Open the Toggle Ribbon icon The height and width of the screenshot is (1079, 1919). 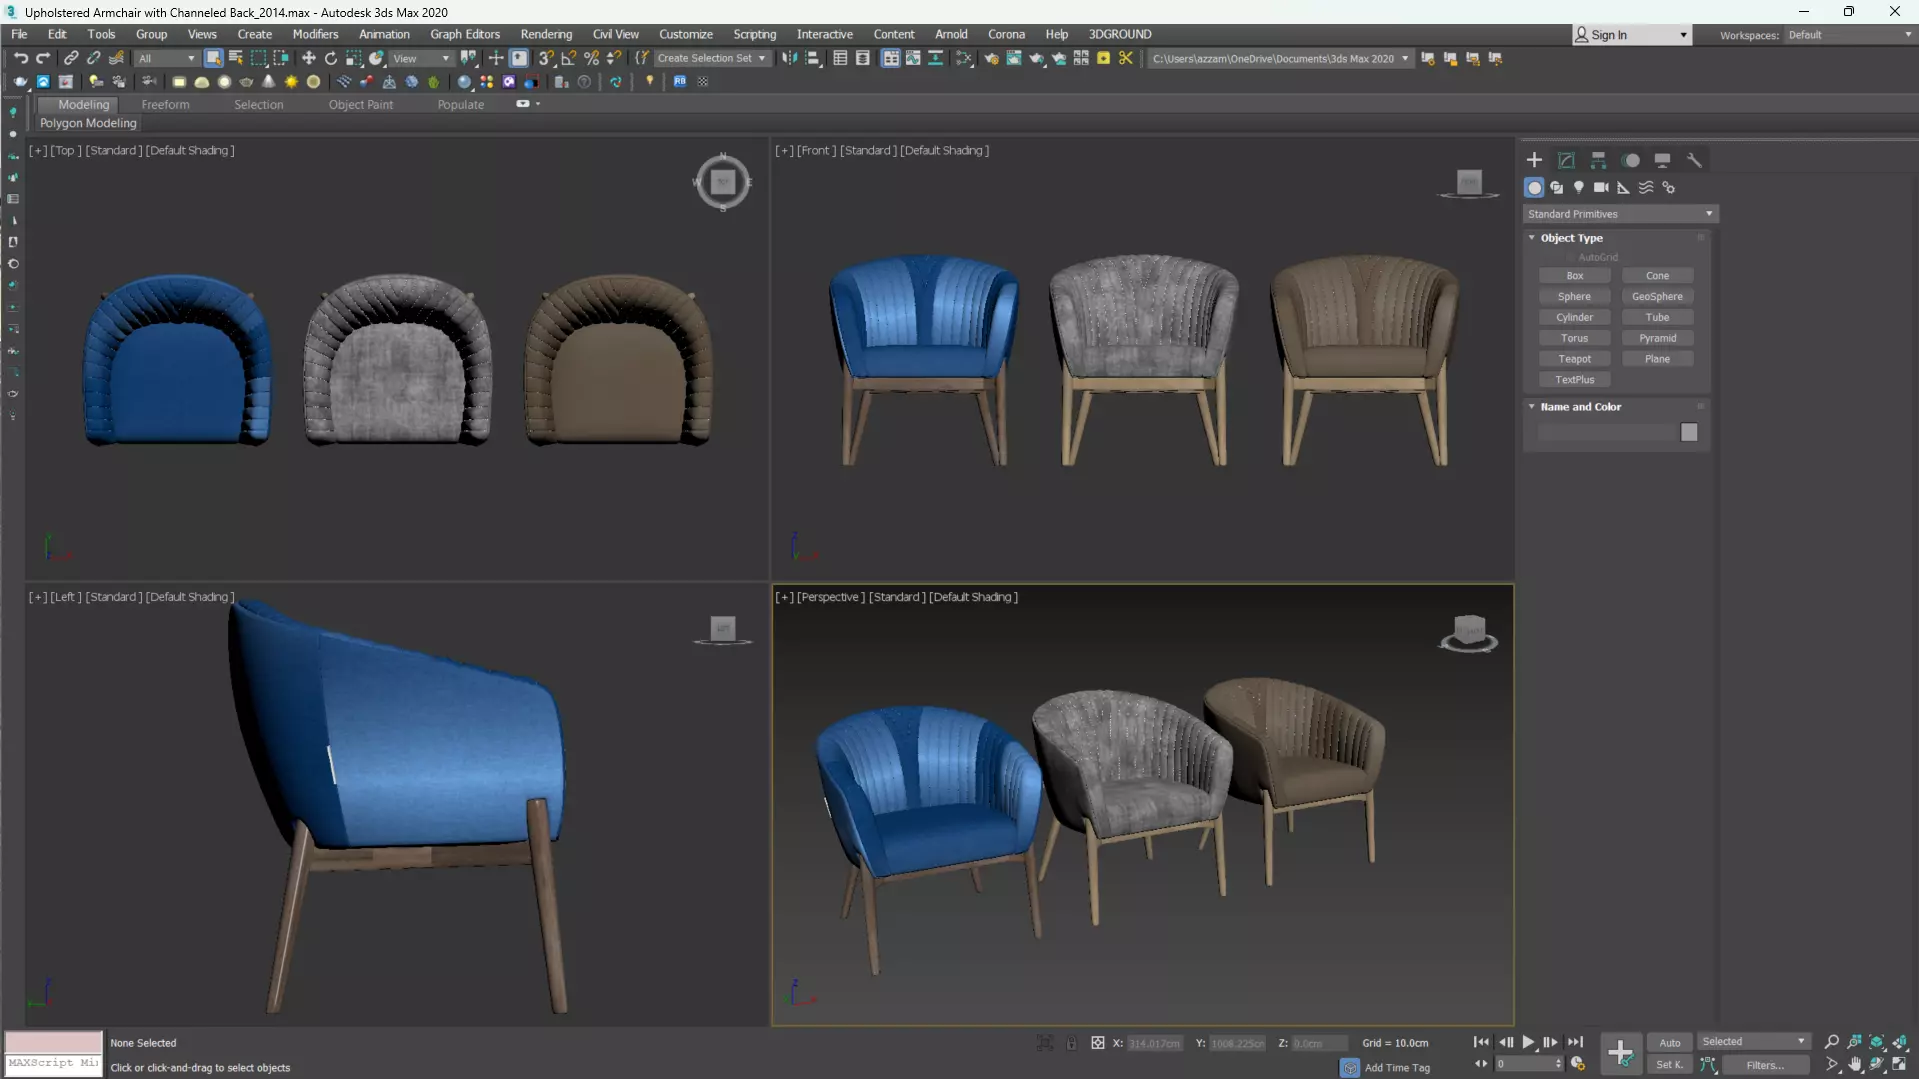pos(890,58)
